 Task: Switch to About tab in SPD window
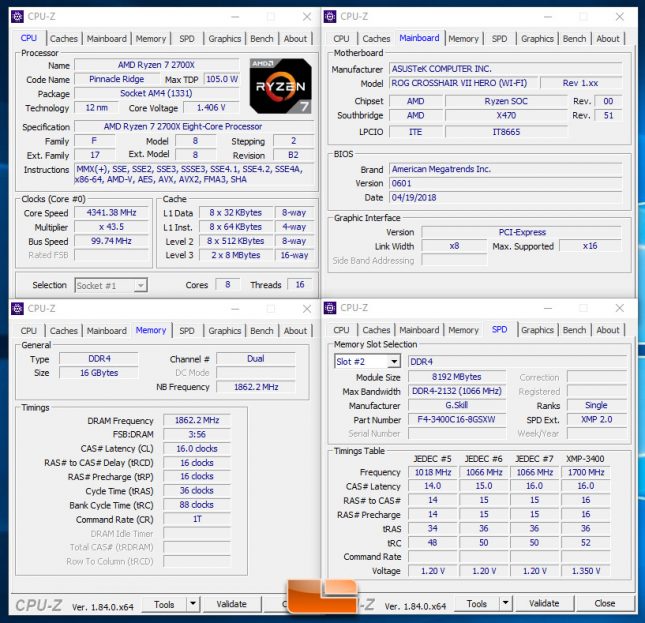[x=608, y=330]
